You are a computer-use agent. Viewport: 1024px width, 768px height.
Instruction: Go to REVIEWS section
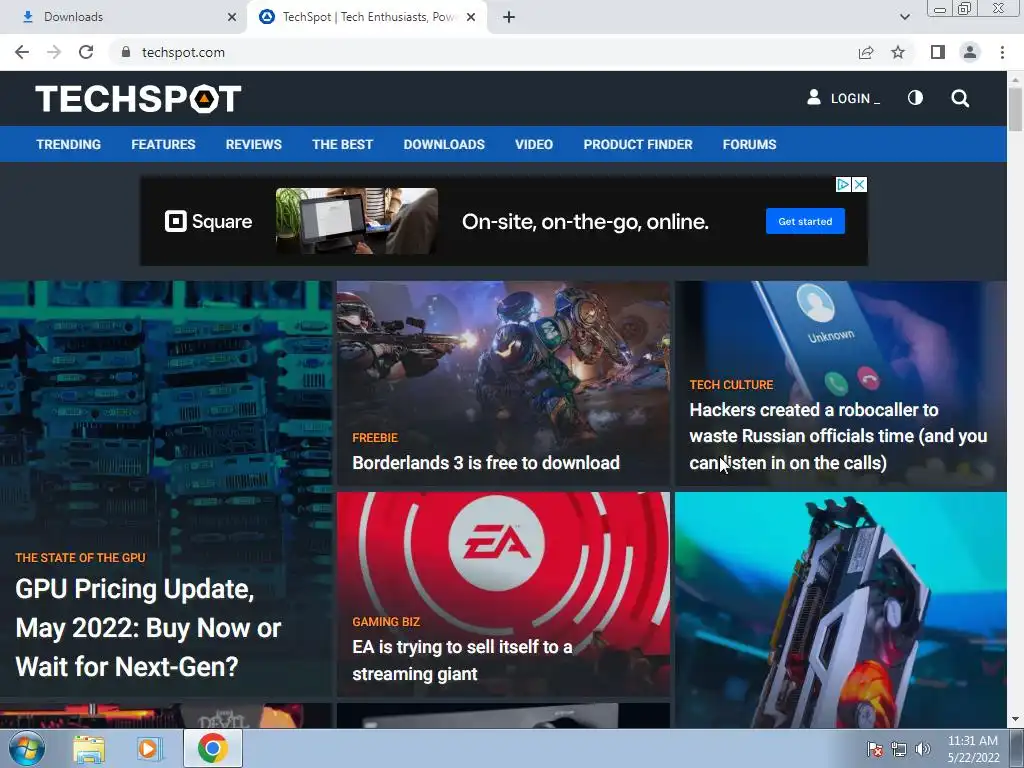pos(253,144)
